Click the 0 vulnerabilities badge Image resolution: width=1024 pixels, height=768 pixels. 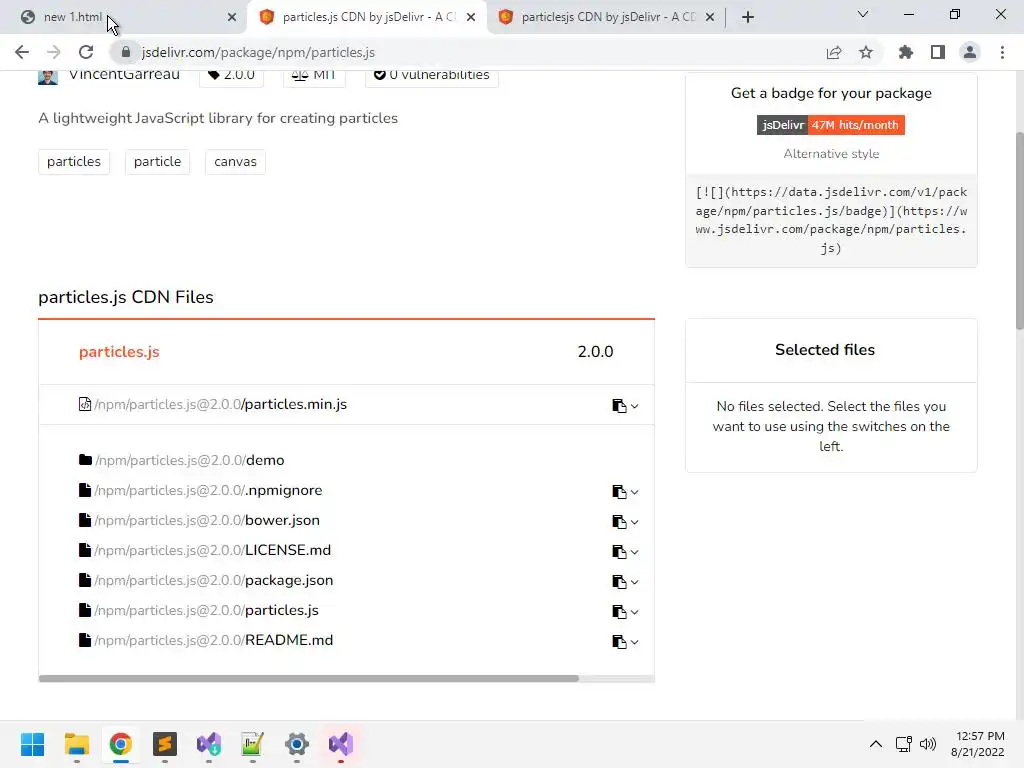[432, 75]
